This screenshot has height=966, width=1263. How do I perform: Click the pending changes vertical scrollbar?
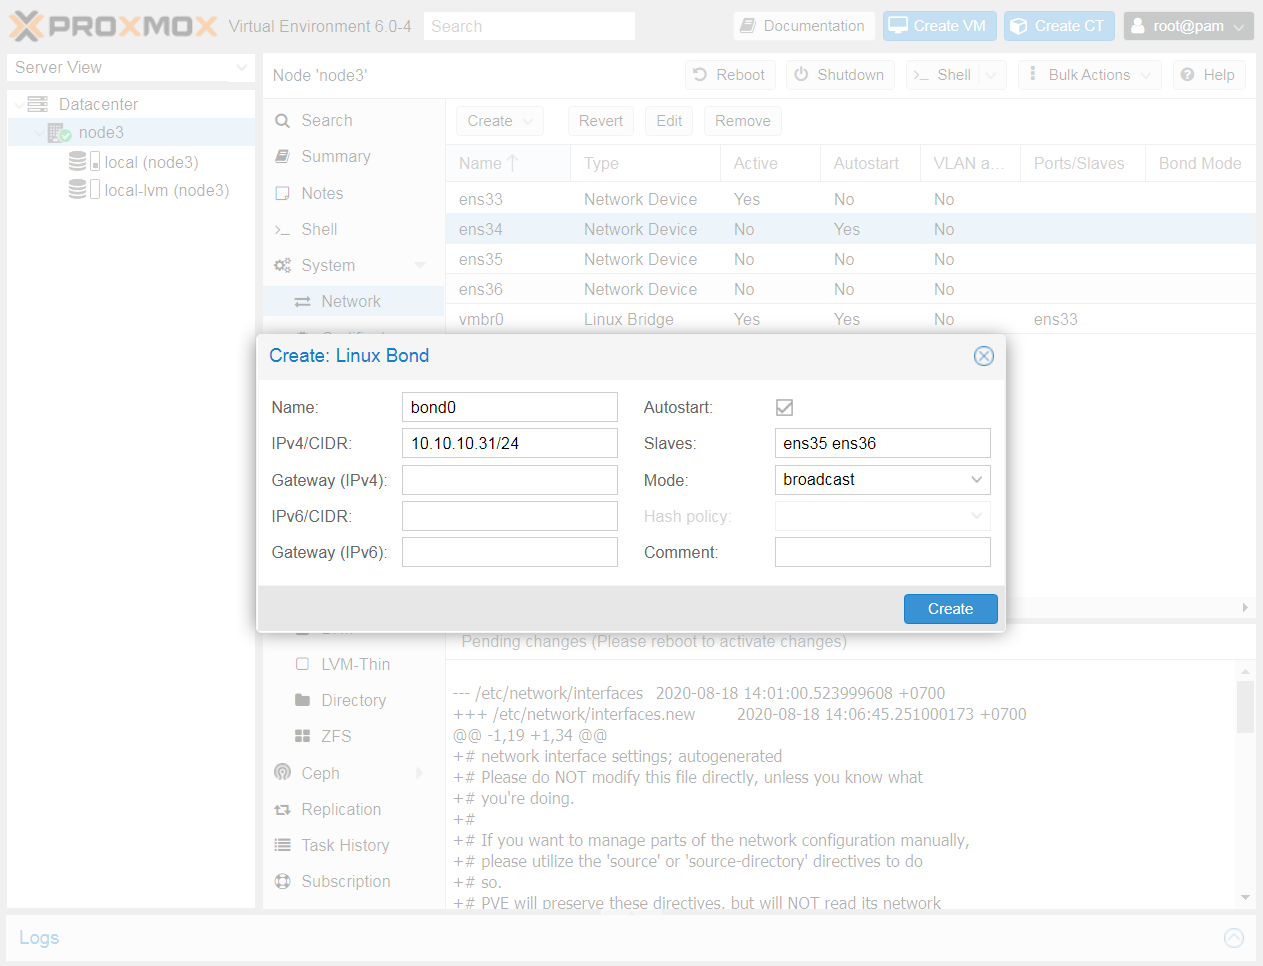[x=1245, y=707]
